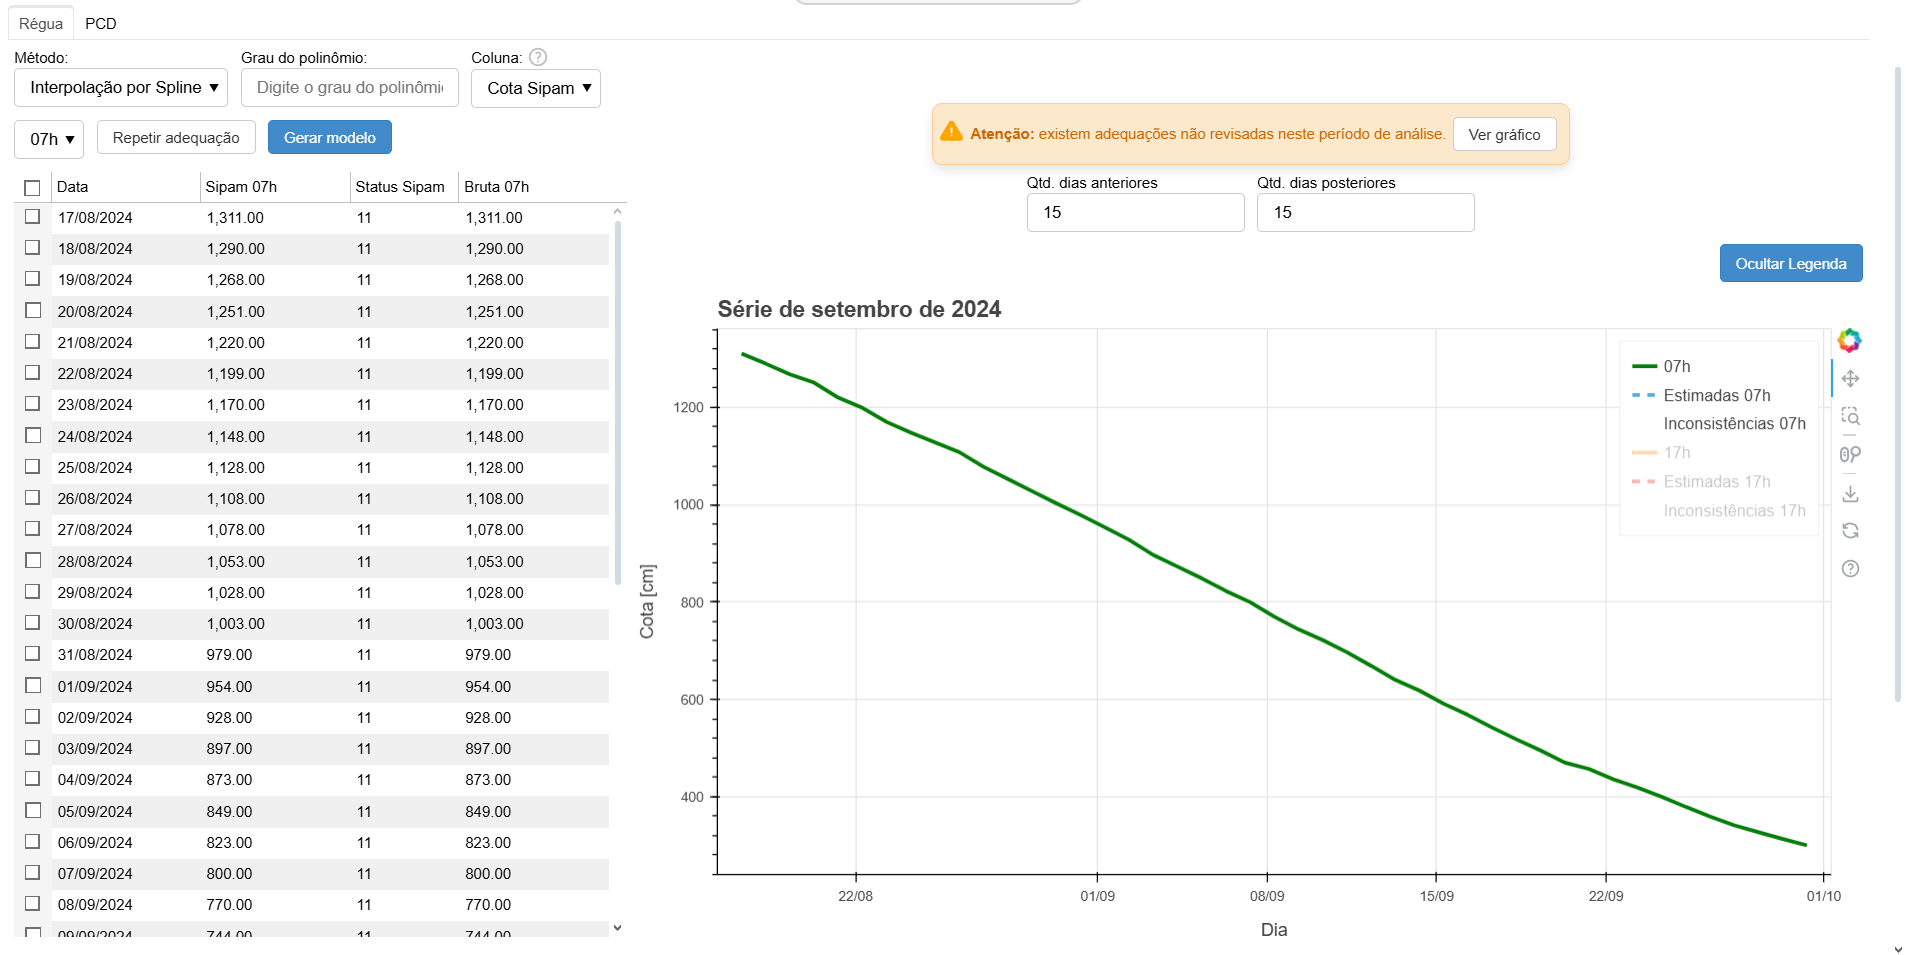Switch to the PCD tab

[100, 23]
